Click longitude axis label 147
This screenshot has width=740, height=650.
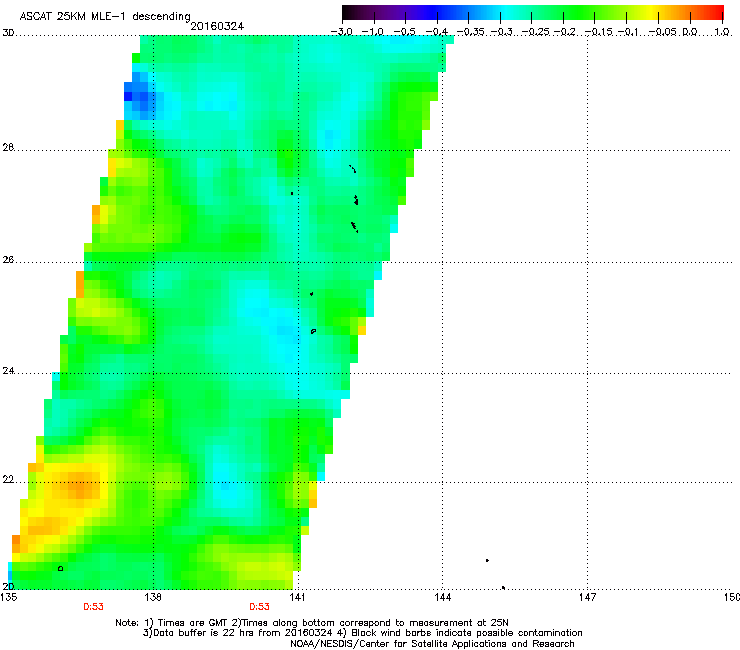pos(587,597)
